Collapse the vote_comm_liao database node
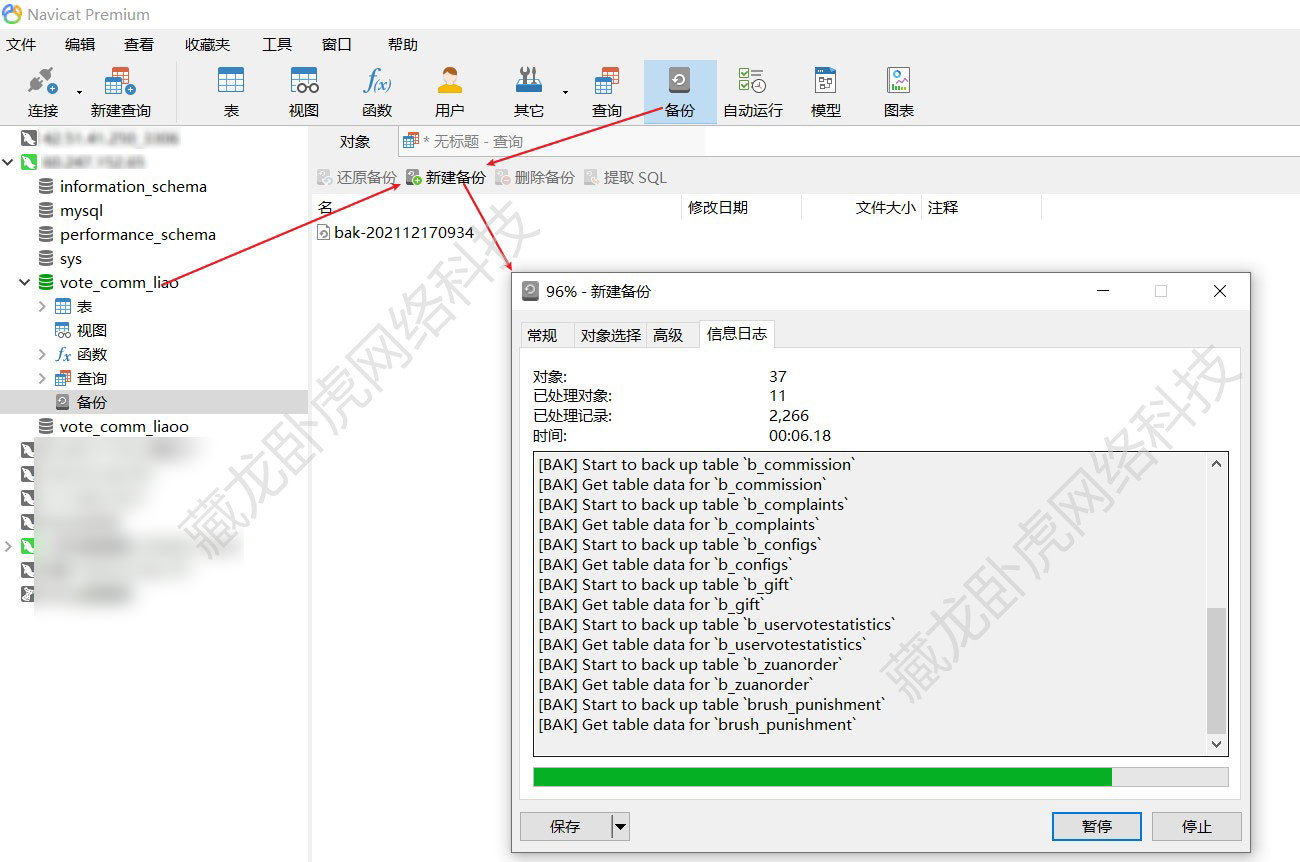The width and height of the screenshot is (1300, 862). coord(24,282)
